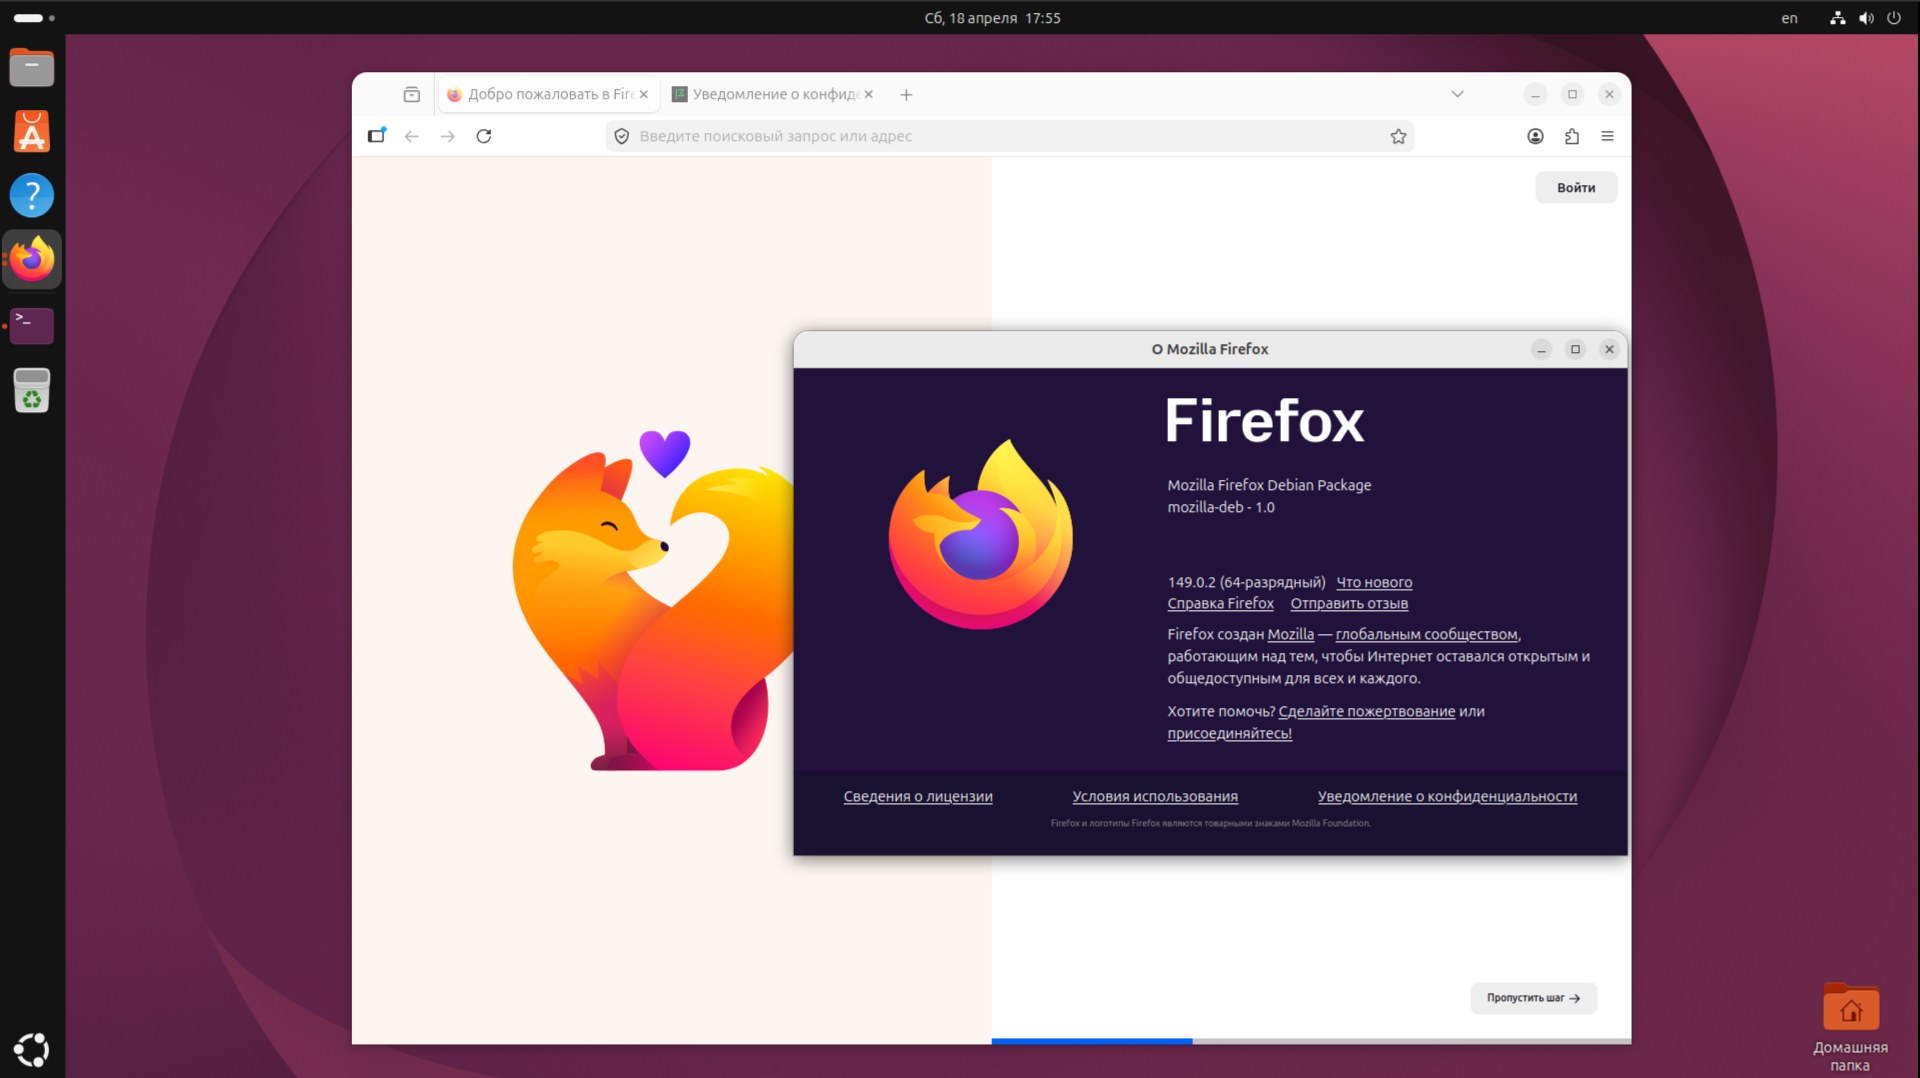Switch to the Уведомление о конфиденциальности tab
This screenshot has width=1920, height=1078.
point(770,94)
